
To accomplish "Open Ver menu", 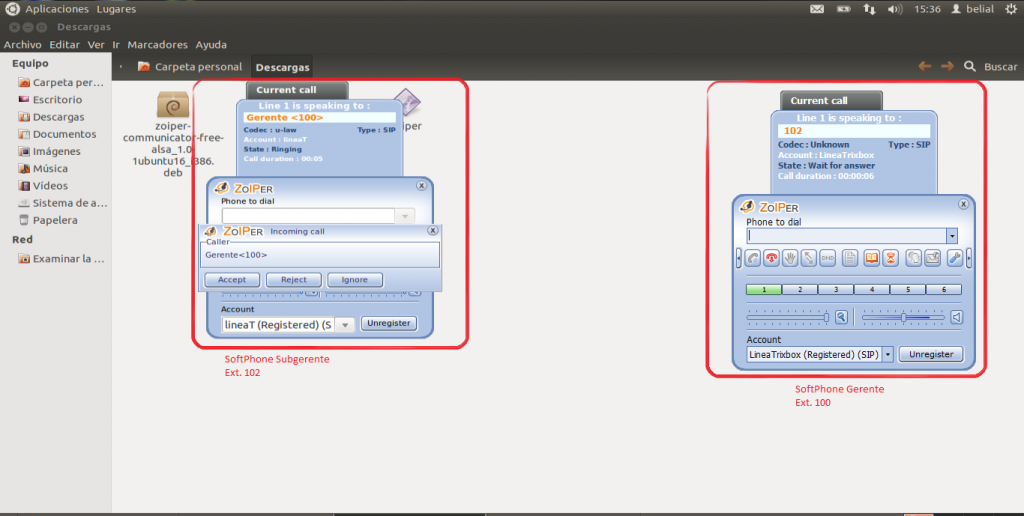I will tap(96, 45).
